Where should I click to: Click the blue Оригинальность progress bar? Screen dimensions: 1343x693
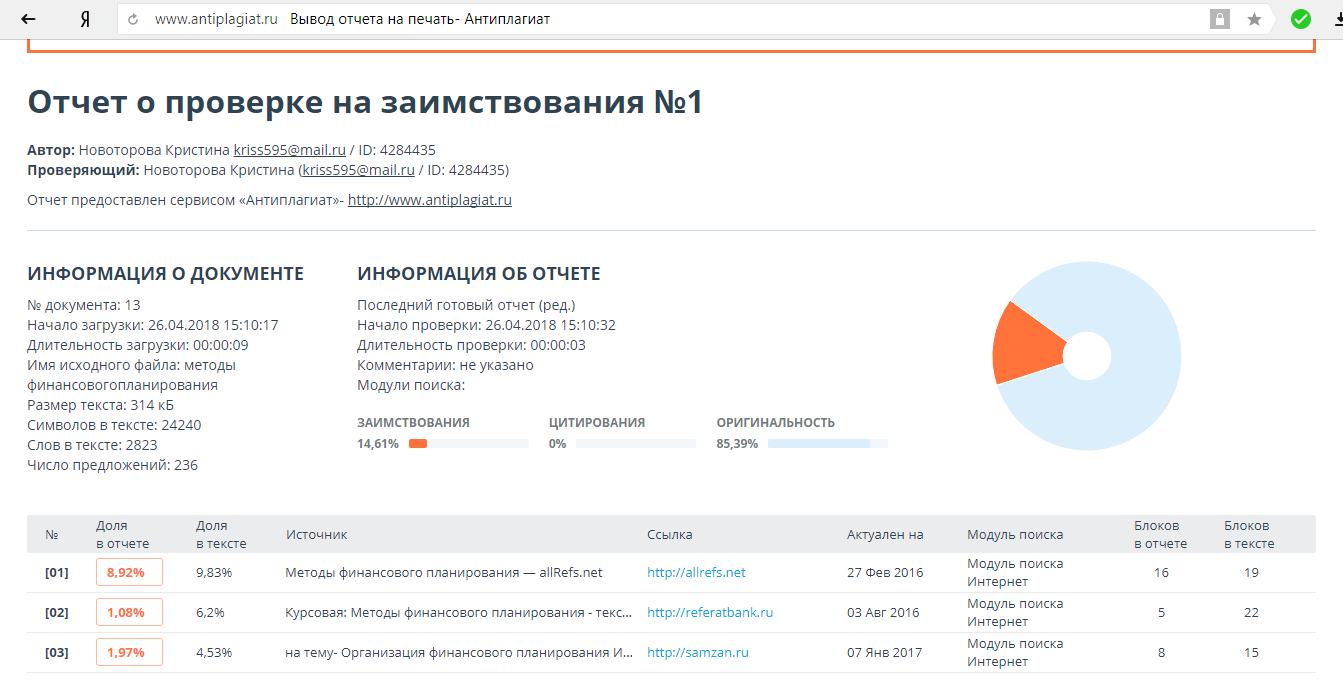pos(818,443)
